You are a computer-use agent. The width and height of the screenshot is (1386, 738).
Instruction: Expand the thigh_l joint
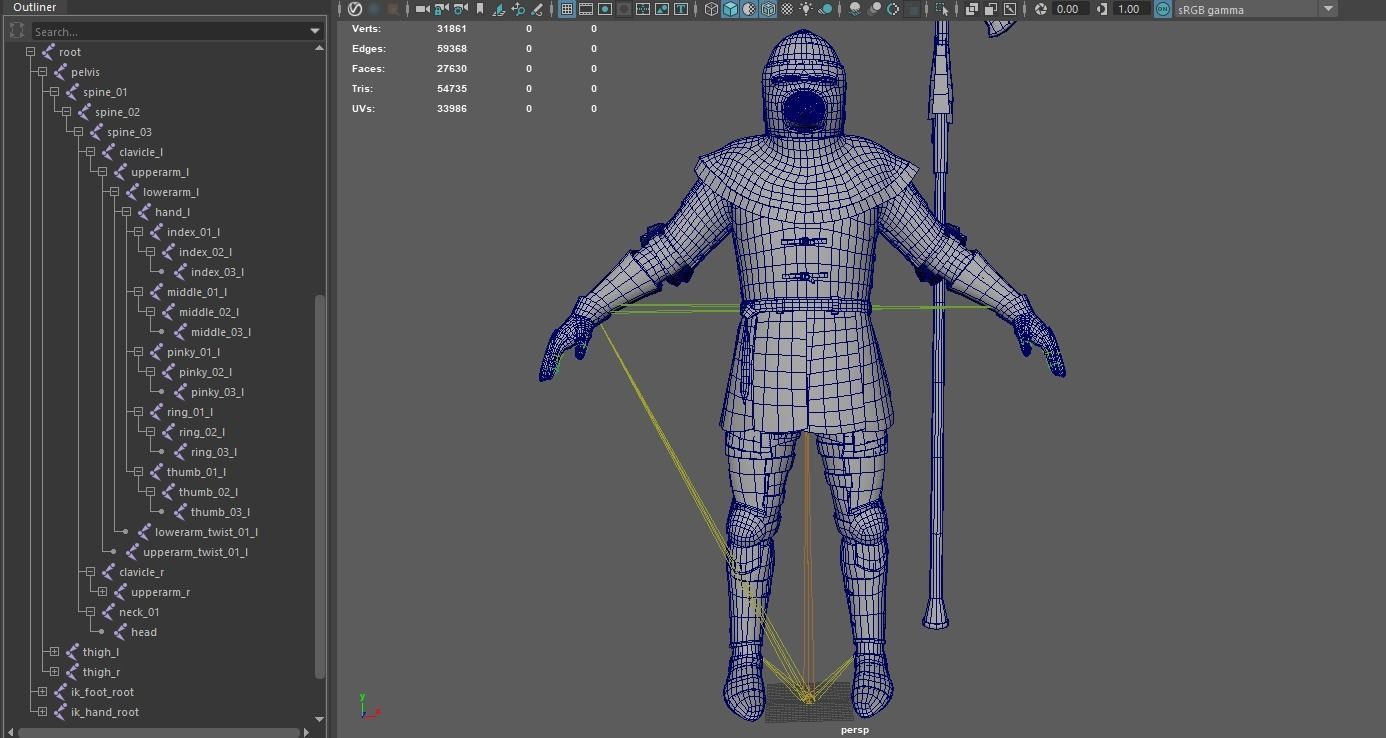tap(54, 652)
